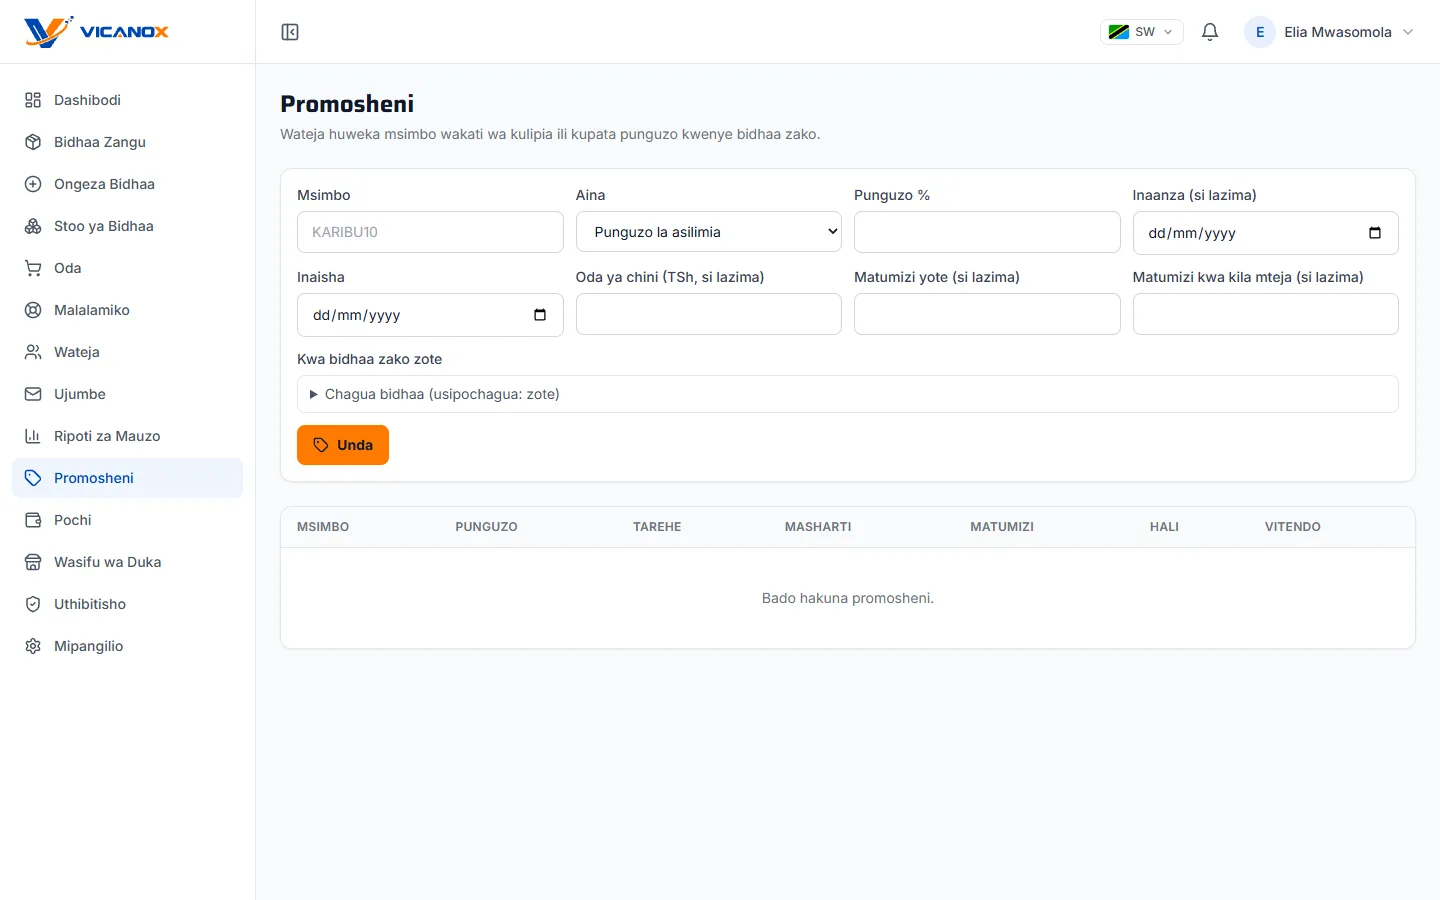Click the Bidhaa Zangu box icon

click(33, 142)
